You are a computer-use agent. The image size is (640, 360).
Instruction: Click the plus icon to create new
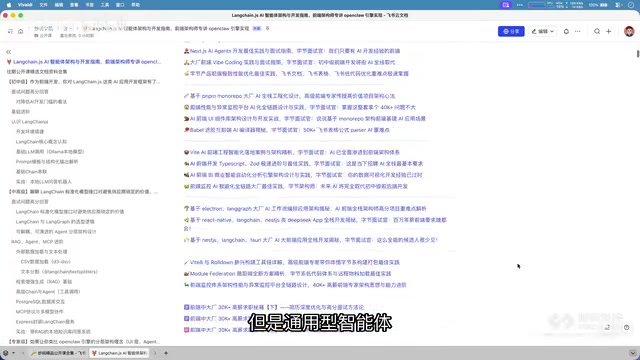[x=609, y=31]
